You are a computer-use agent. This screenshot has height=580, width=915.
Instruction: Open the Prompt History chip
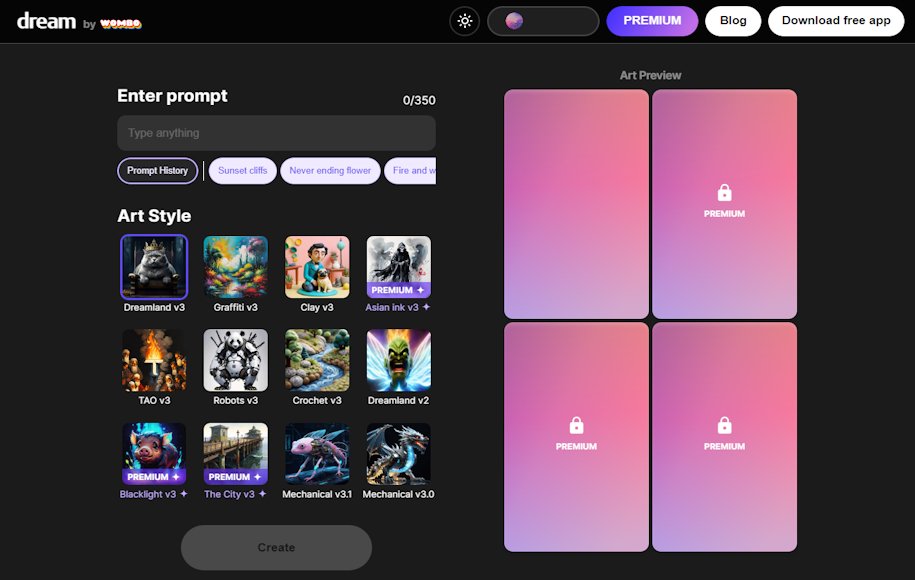(x=158, y=171)
